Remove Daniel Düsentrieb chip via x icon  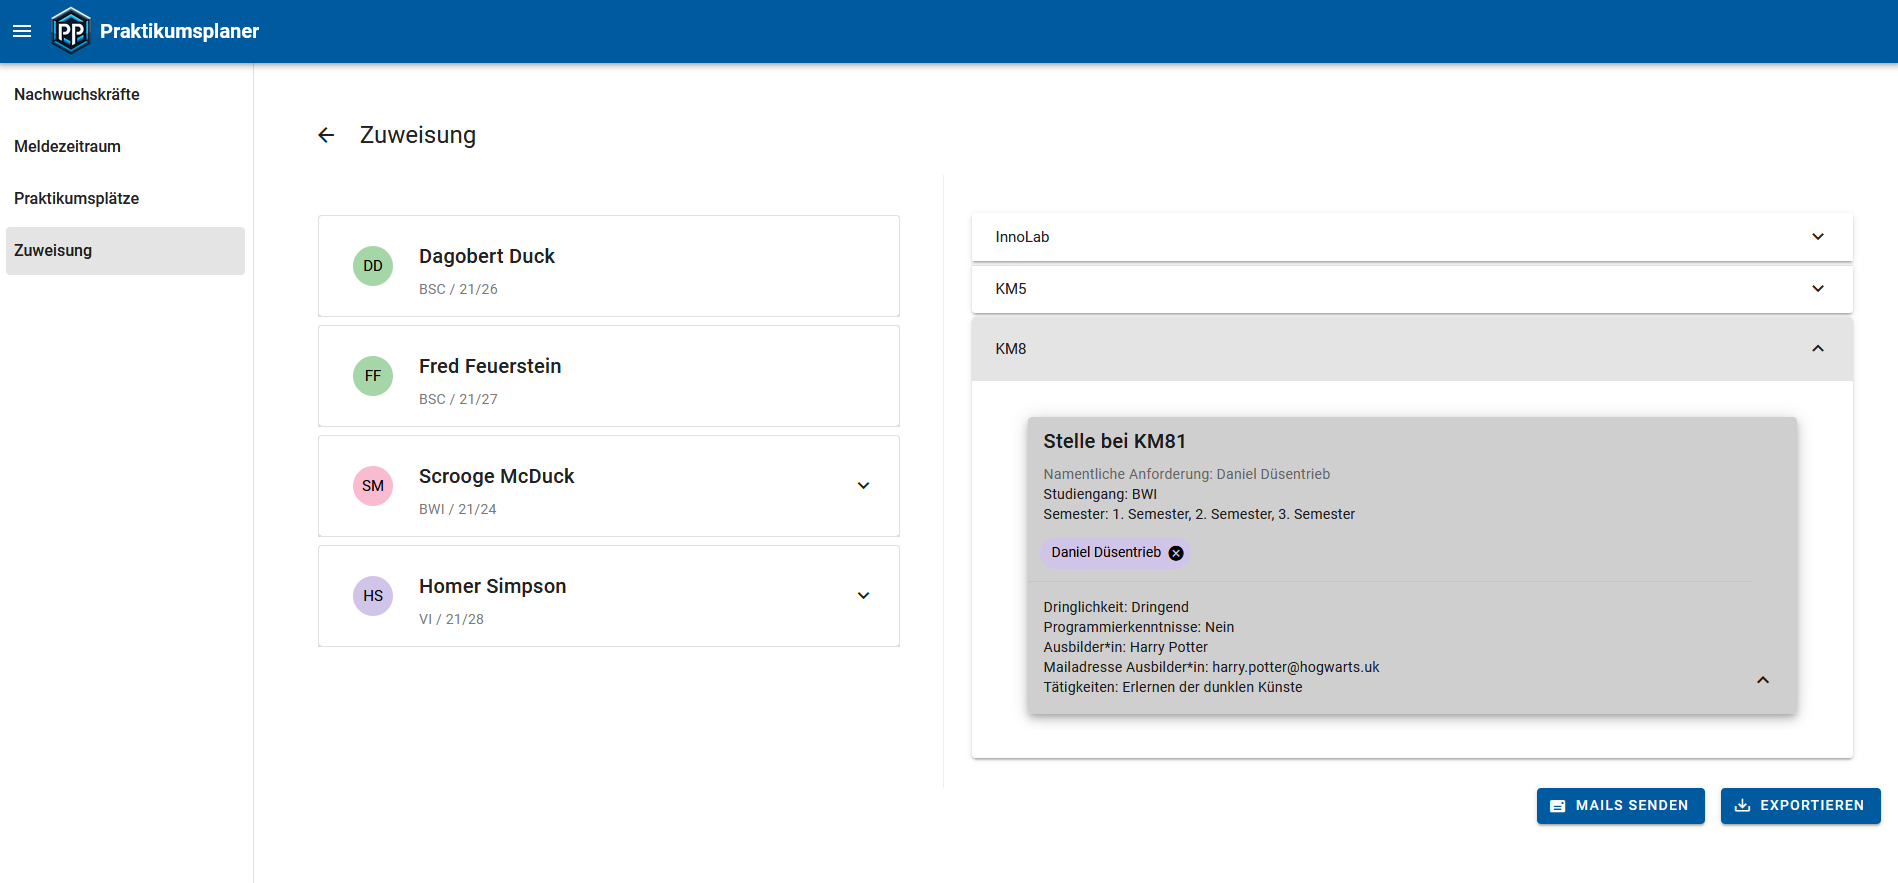[1176, 553]
